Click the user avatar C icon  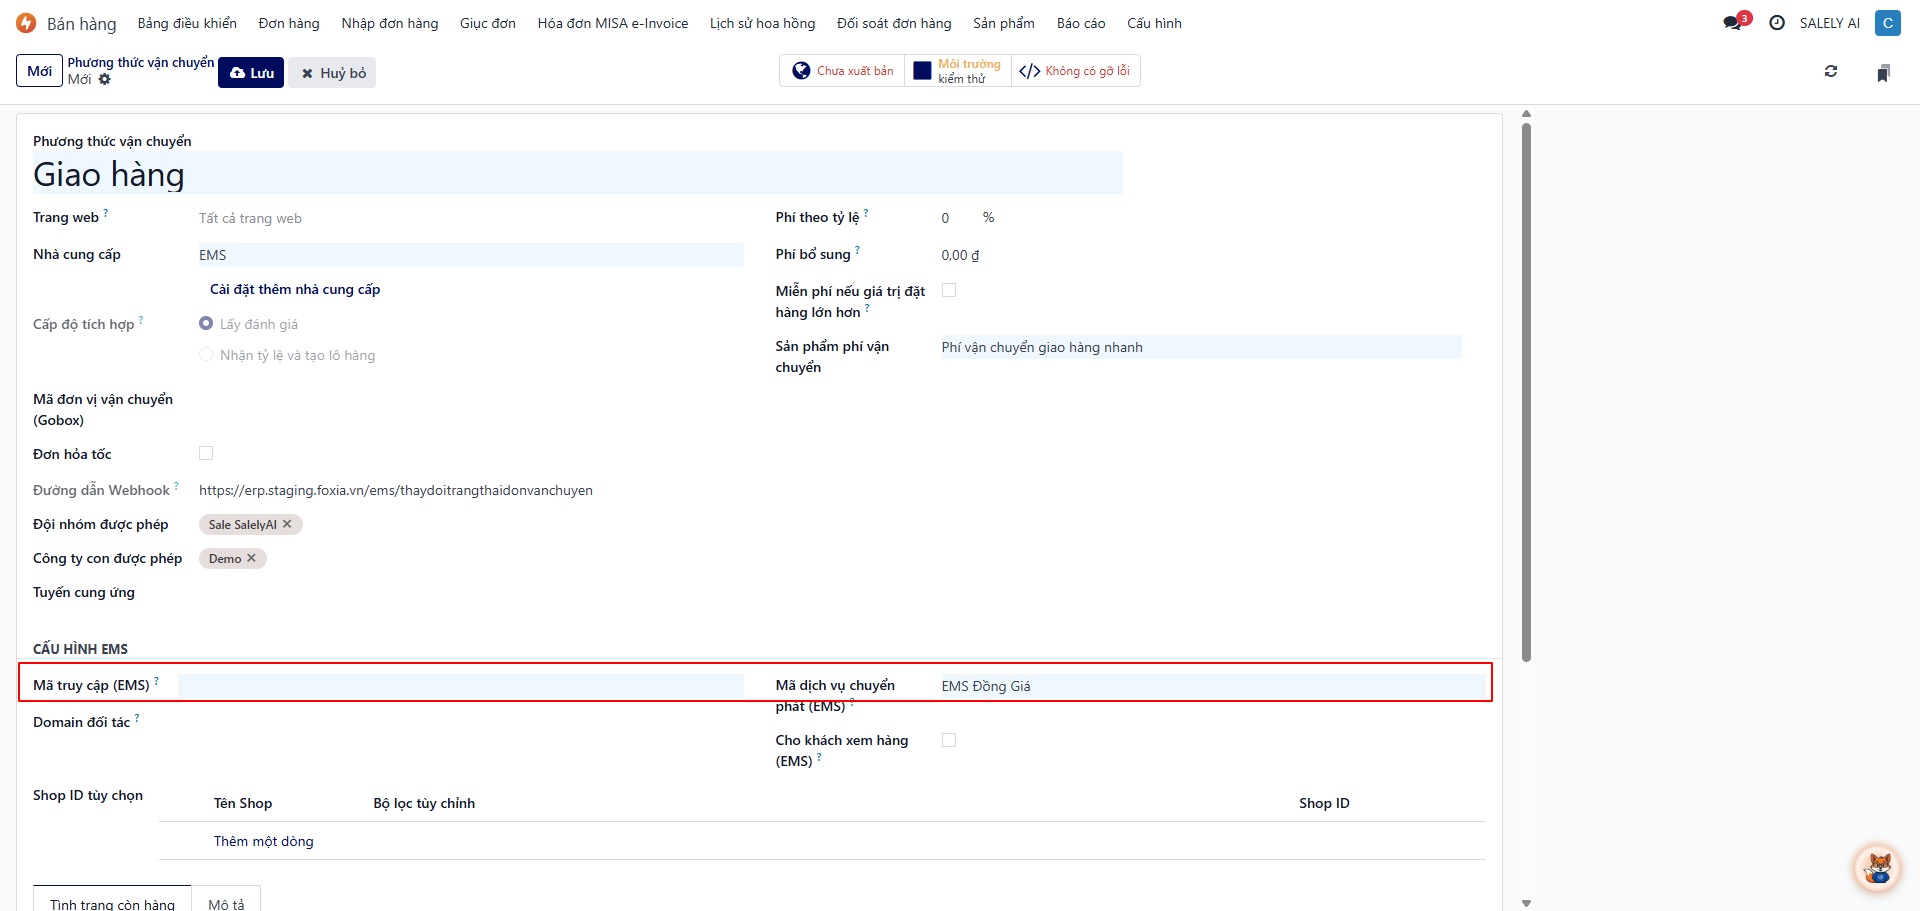pyautogui.click(x=1887, y=23)
